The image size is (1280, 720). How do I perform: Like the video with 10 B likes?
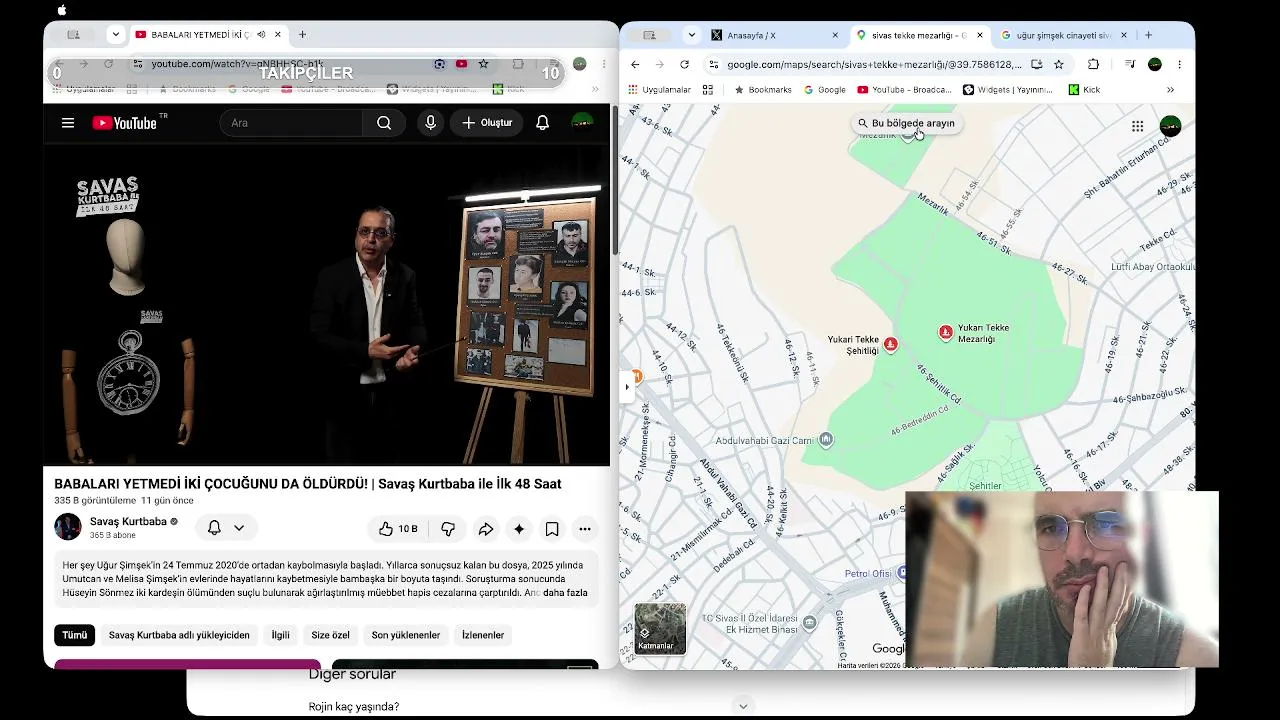point(397,529)
